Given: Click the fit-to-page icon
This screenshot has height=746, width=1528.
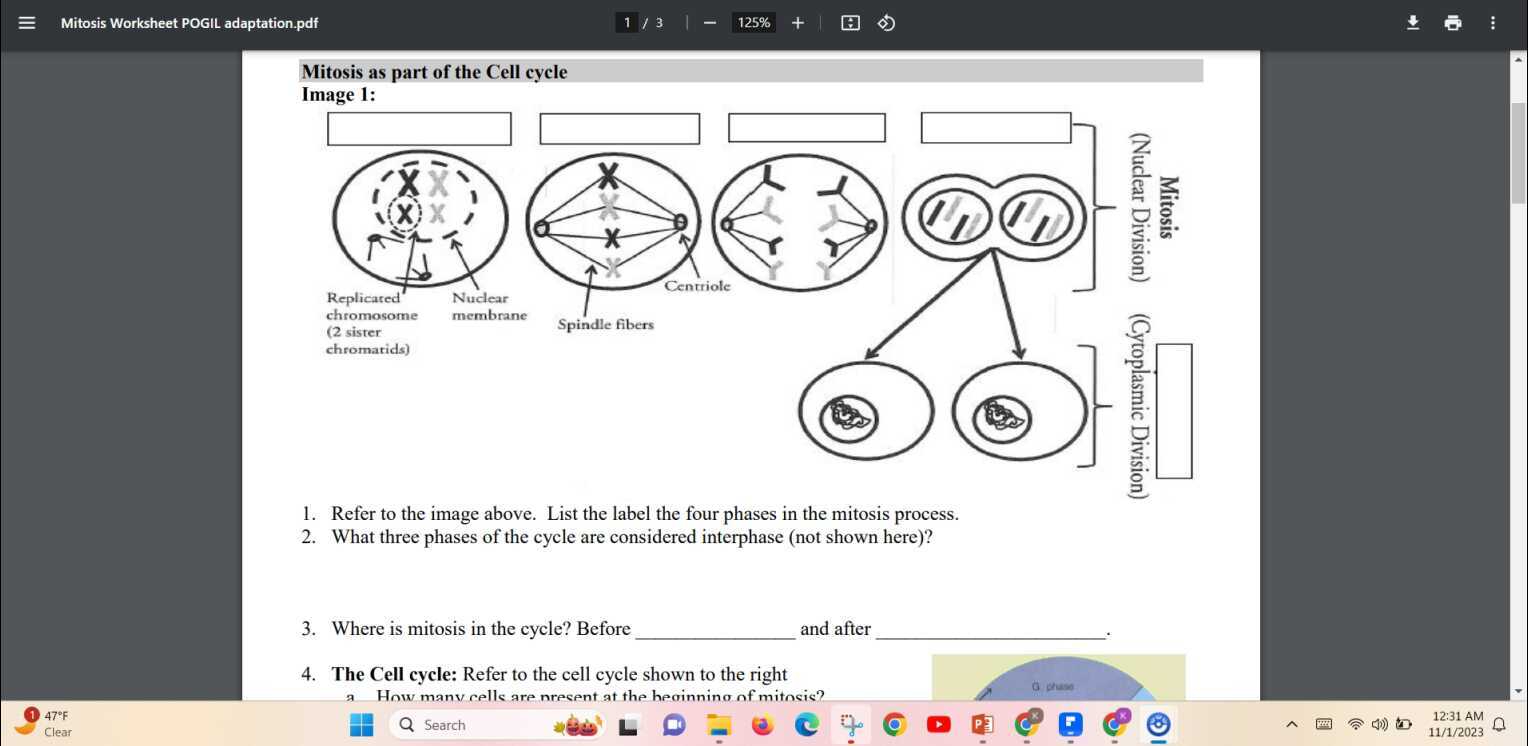Looking at the screenshot, I should (849, 22).
